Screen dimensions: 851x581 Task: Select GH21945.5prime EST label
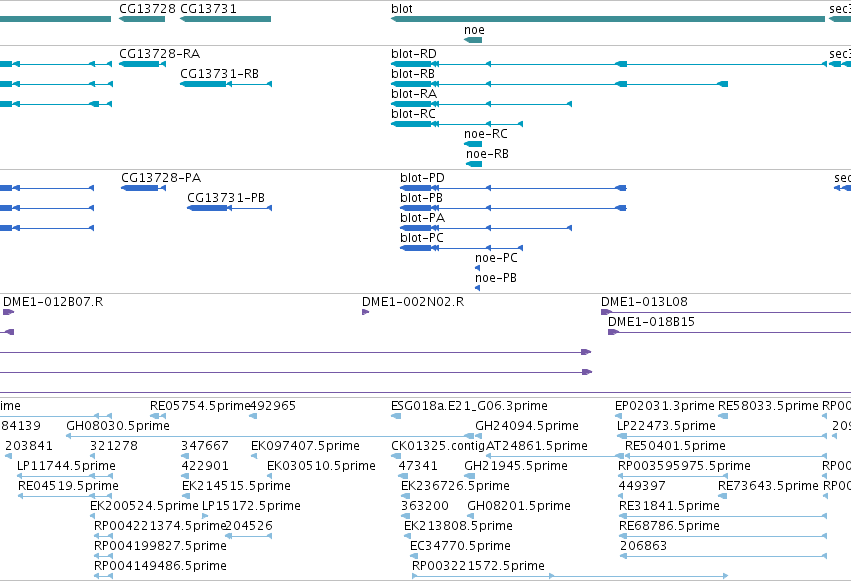tap(516, 467)
